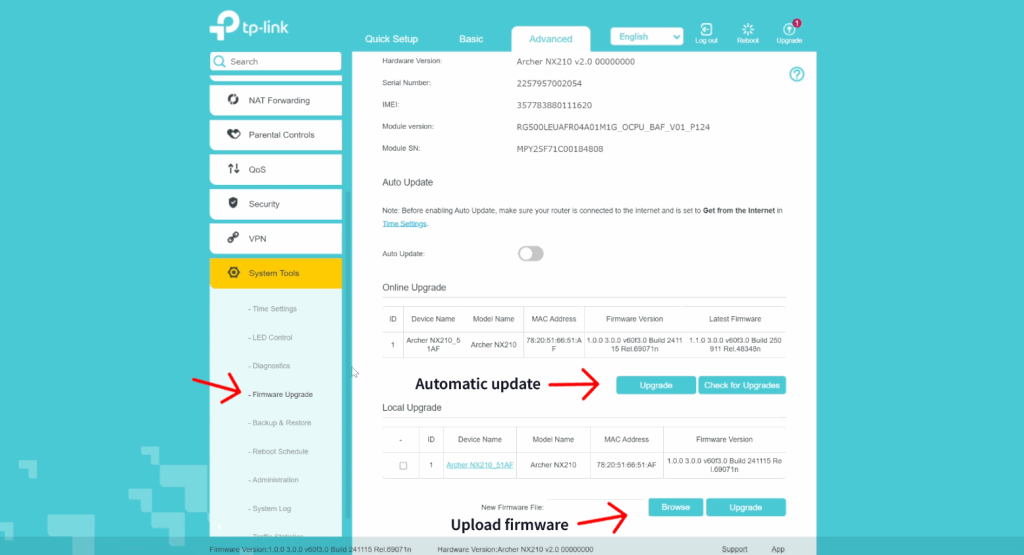Collapse the System Tools menu

(276, 274)
